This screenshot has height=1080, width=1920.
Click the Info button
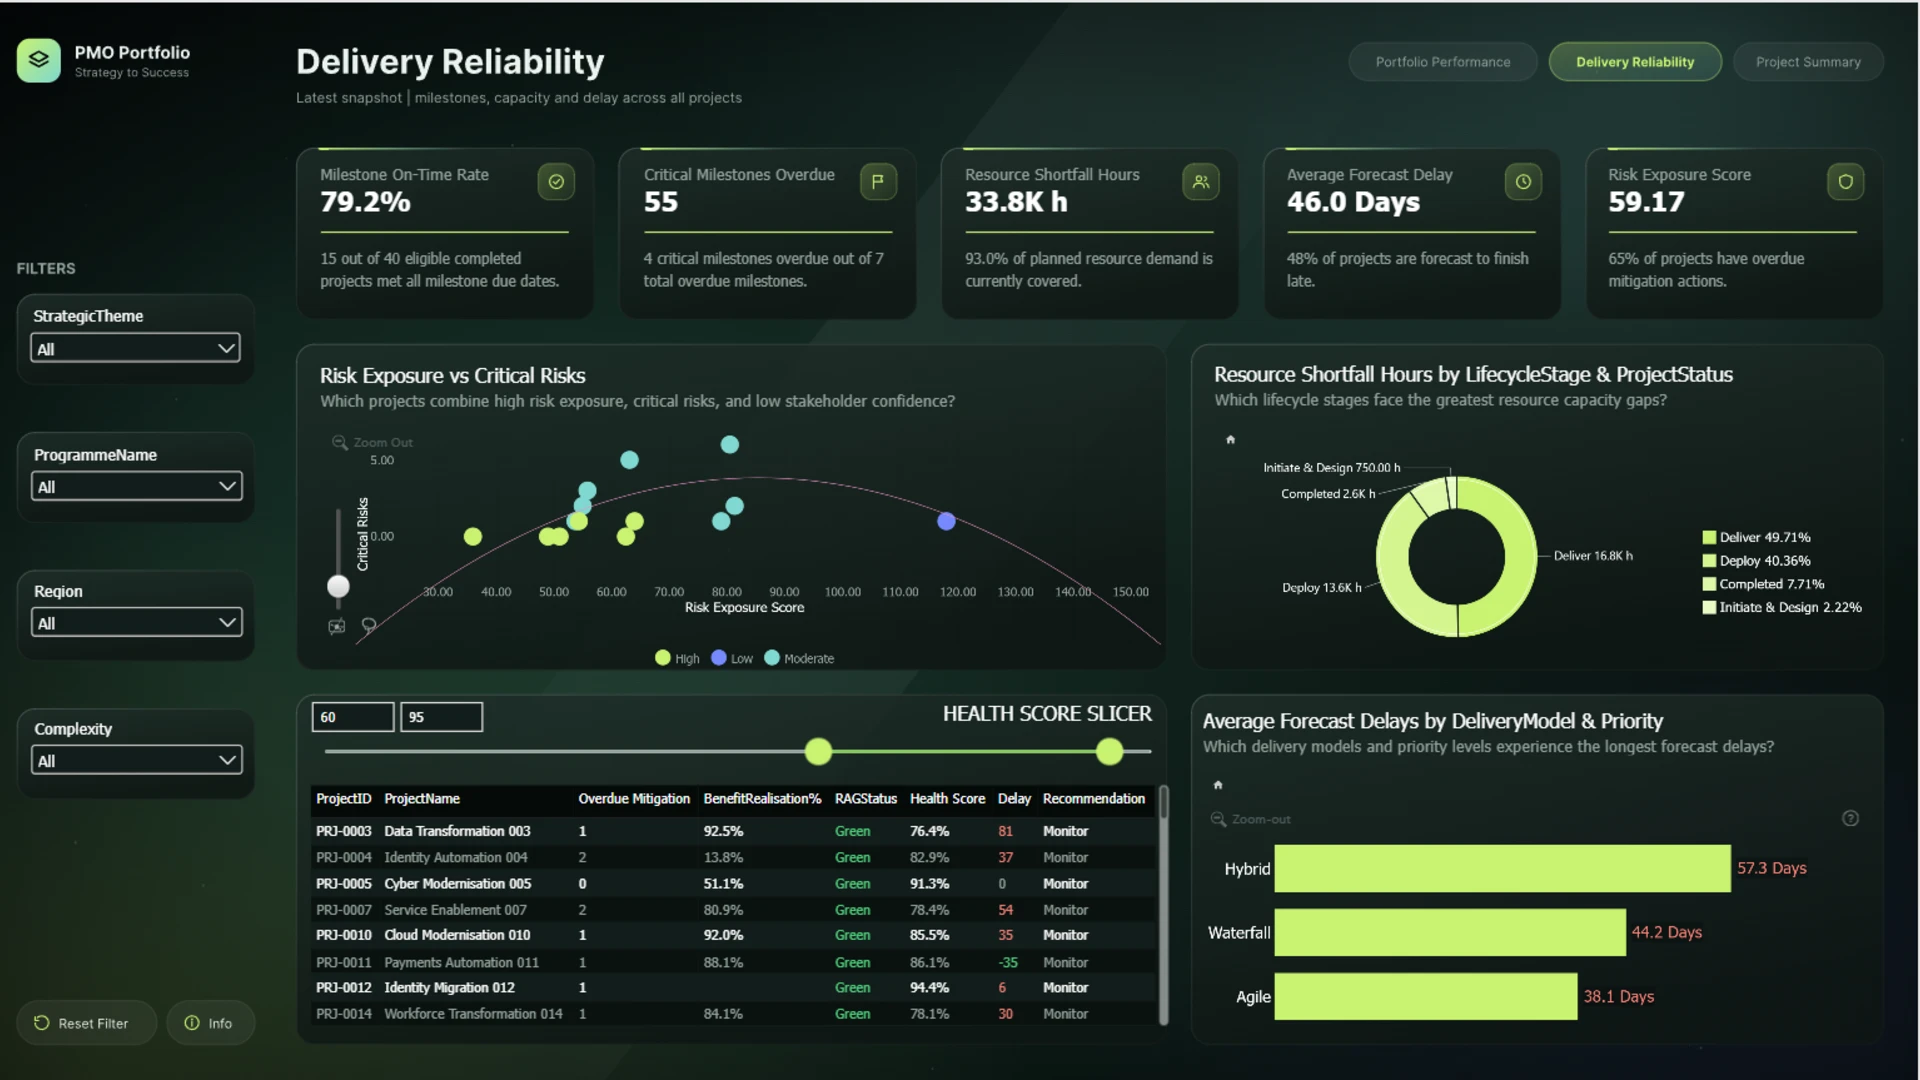210,1023
